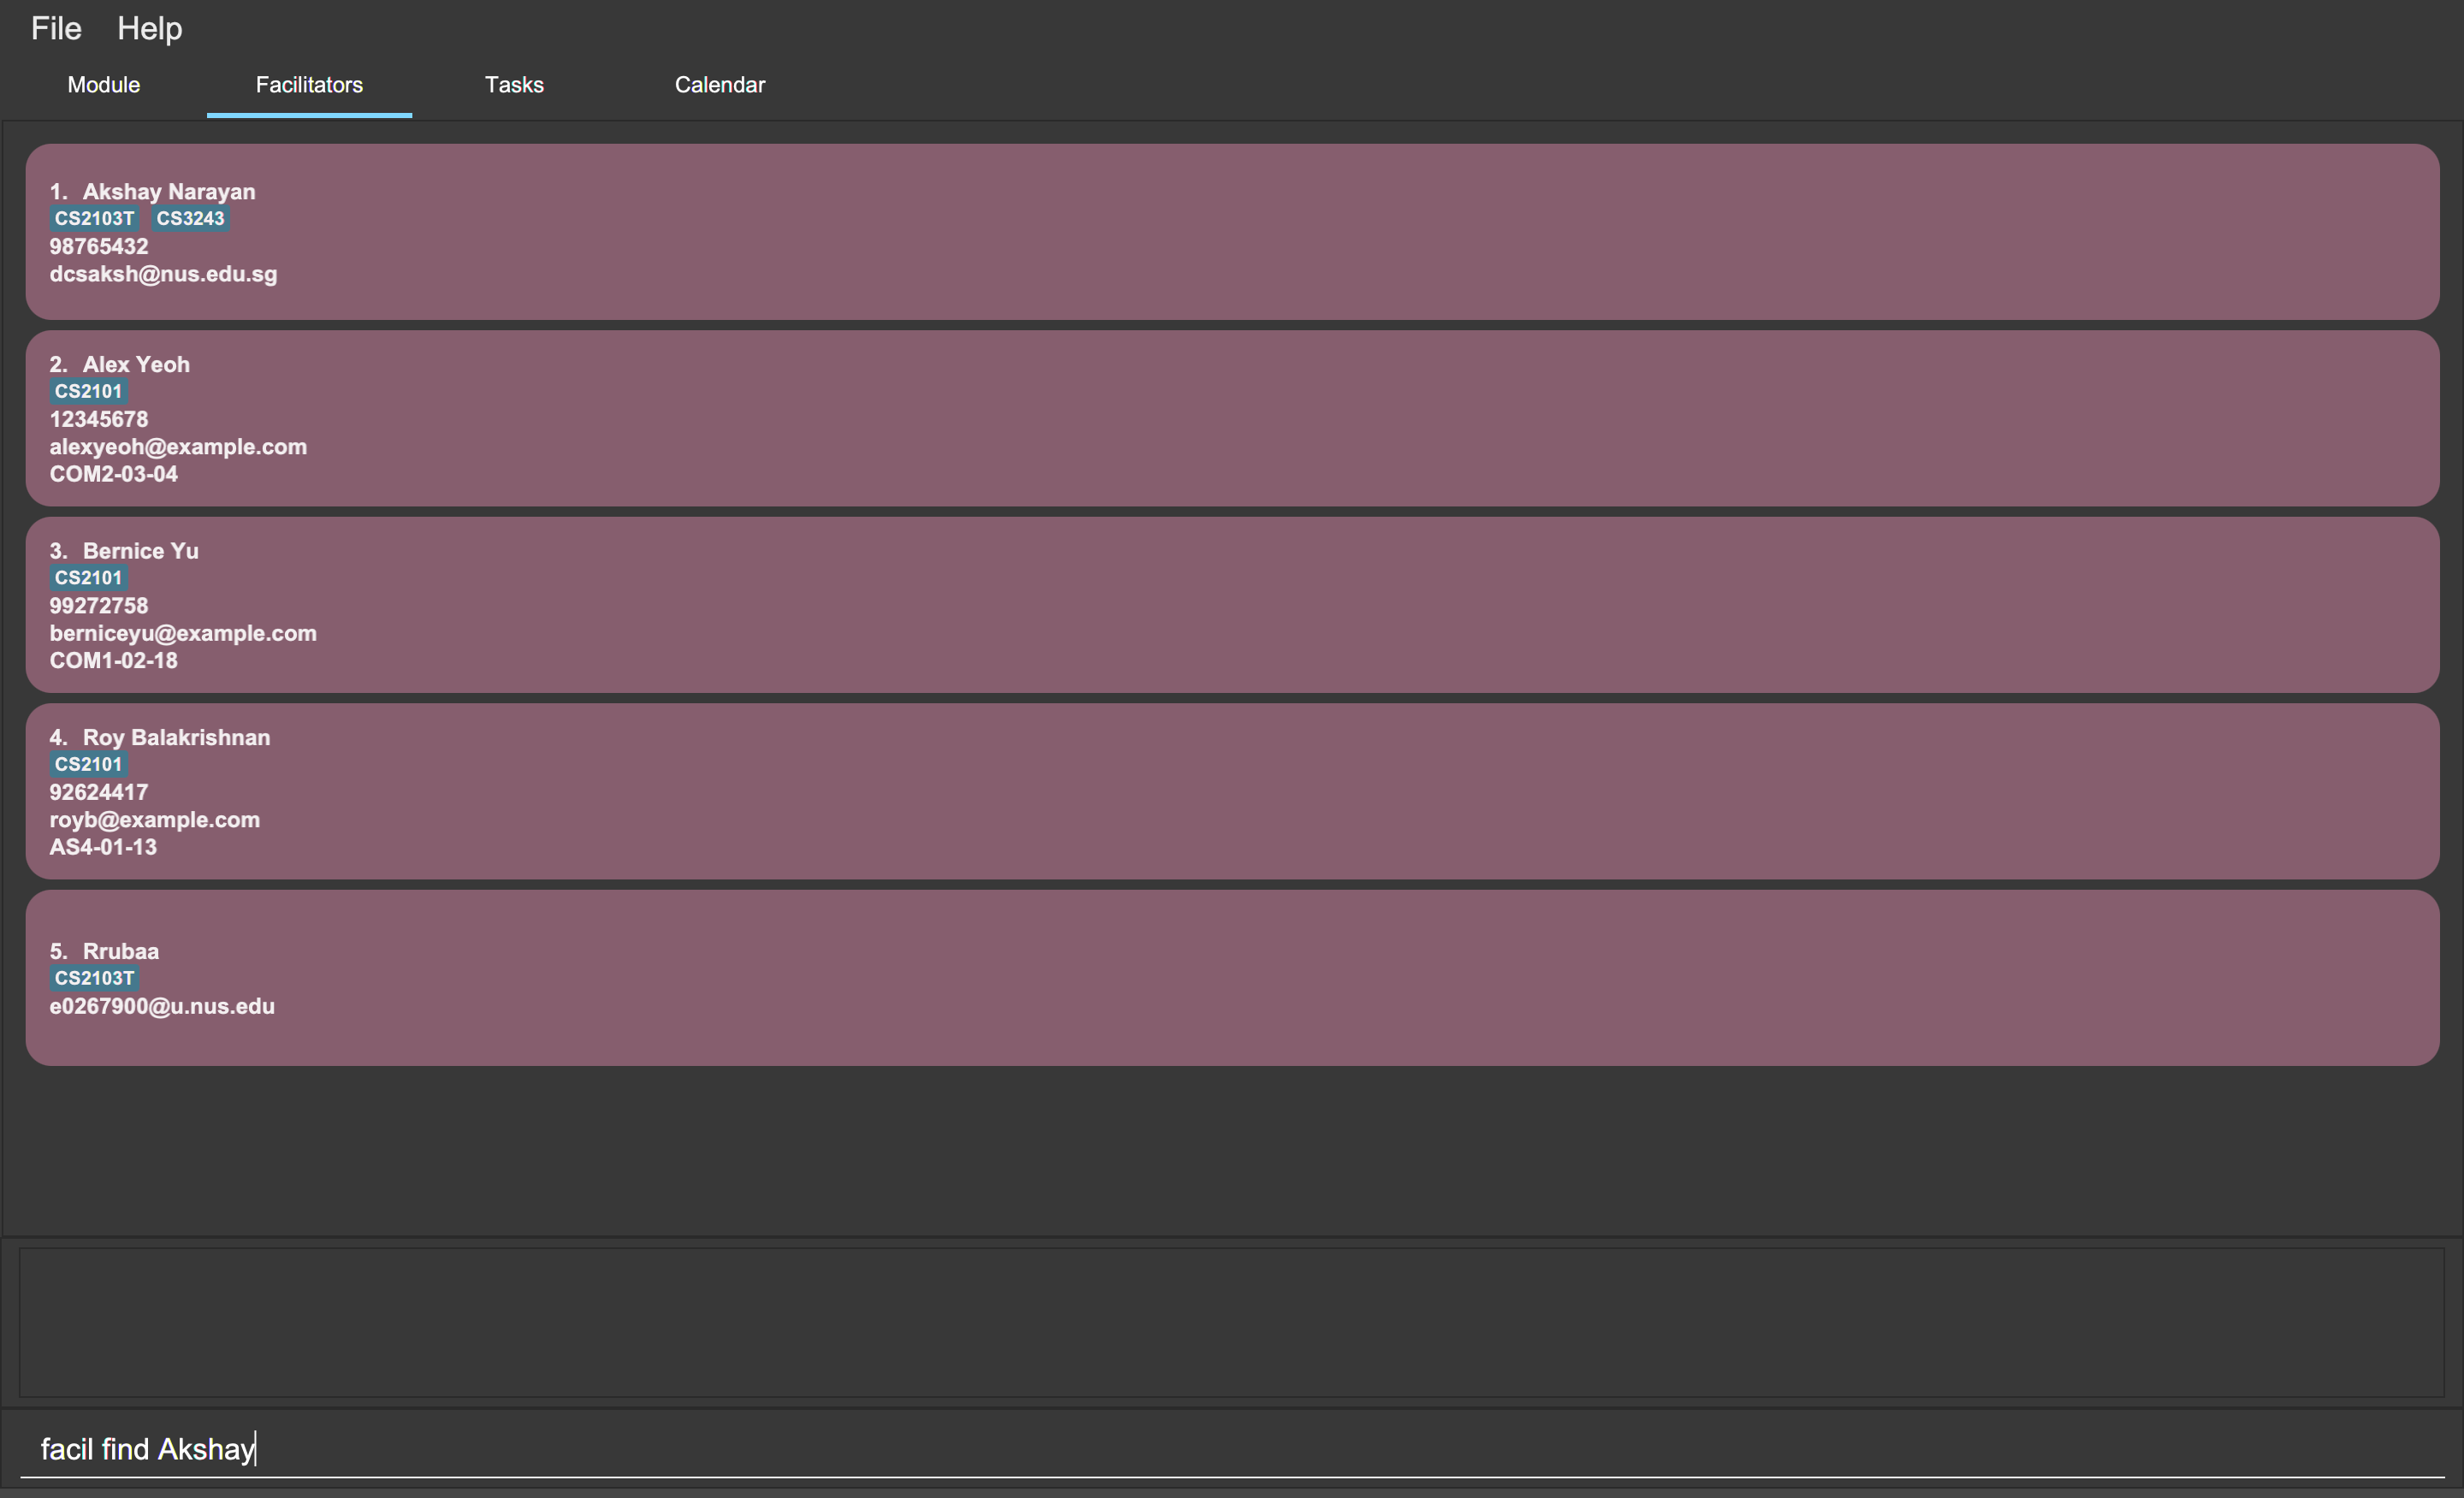Viewport: 2464px width, 1498px height.
Task: Click the empty result display box
Action: tap(1232, 1322)
